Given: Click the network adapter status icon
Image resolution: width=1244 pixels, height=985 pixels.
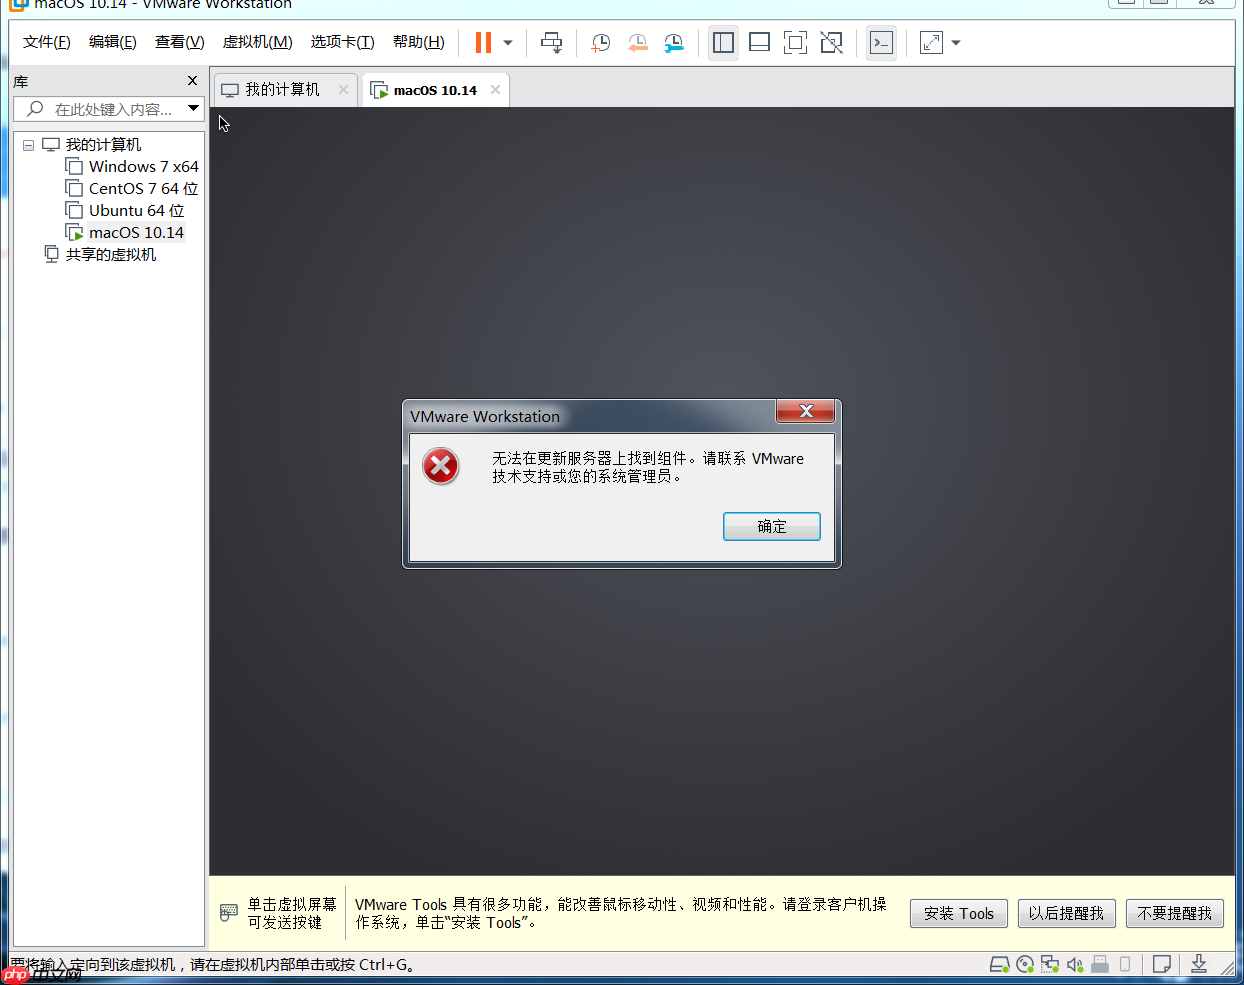Looking at the screenshot, I should (x=1049, y=963).
